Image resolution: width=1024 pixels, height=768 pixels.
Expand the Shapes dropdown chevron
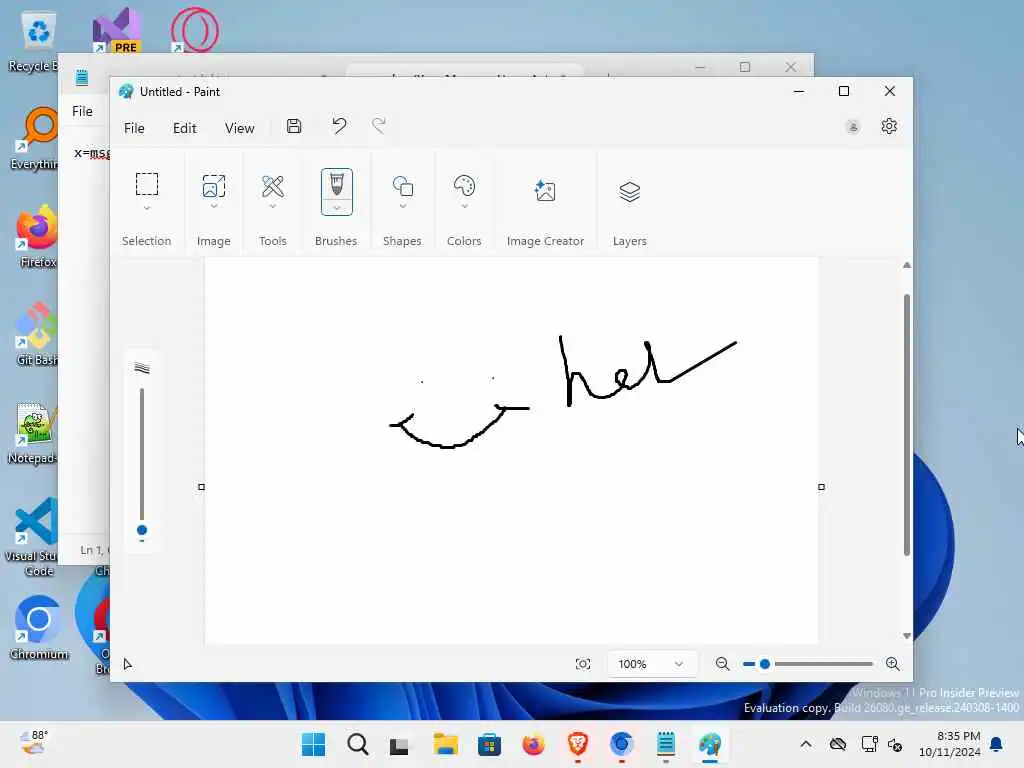402,206
